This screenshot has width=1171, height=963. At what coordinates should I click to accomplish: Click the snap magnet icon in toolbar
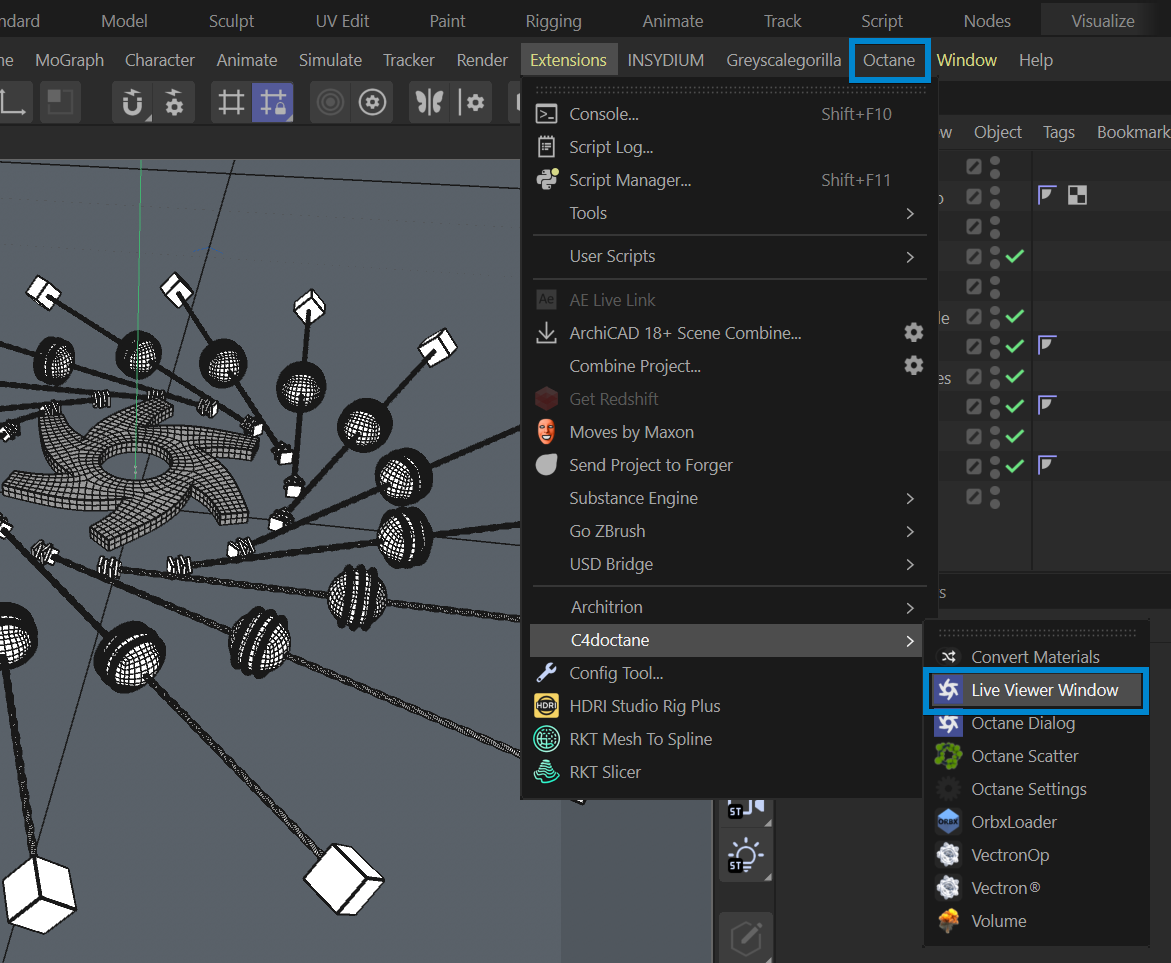pyautogui.click(x=132, y=102)
